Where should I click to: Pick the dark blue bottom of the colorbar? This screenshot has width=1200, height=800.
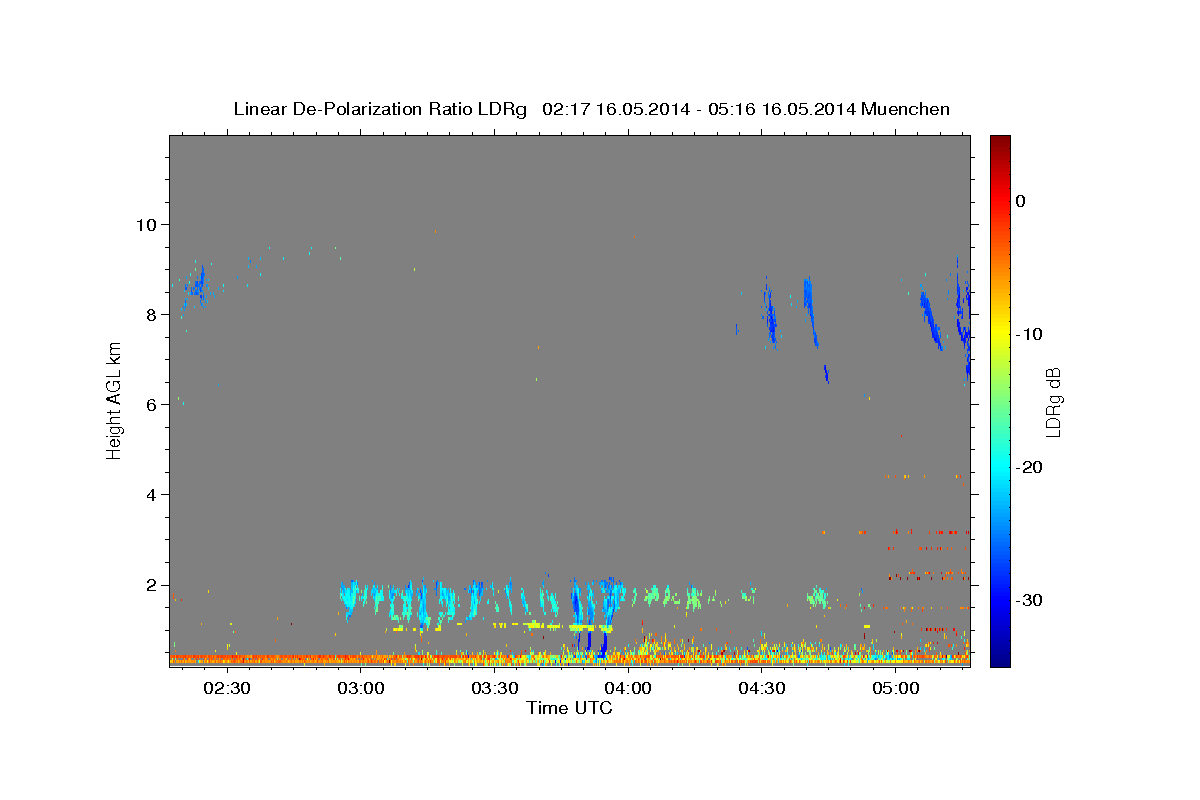pos(1000,659)
